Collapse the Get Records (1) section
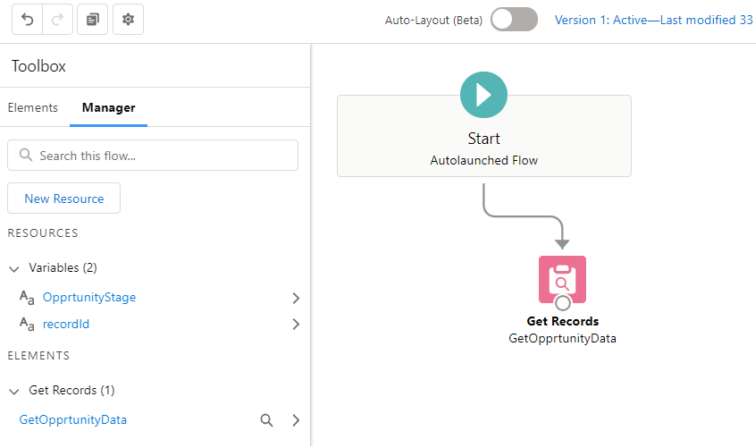This screenshot has width=756, height=446. [14, 391]
